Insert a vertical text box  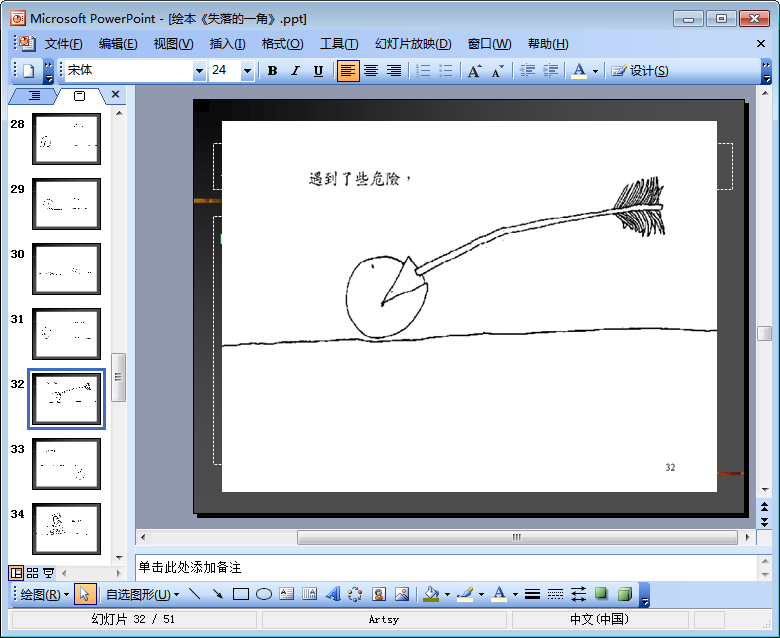309,594
